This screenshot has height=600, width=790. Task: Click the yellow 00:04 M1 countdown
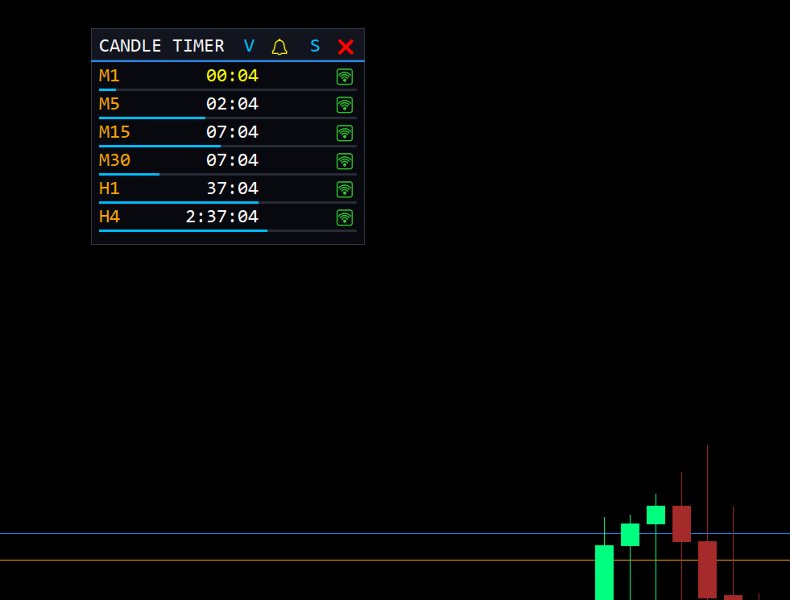pyautogui.click(x=232, y=76)
